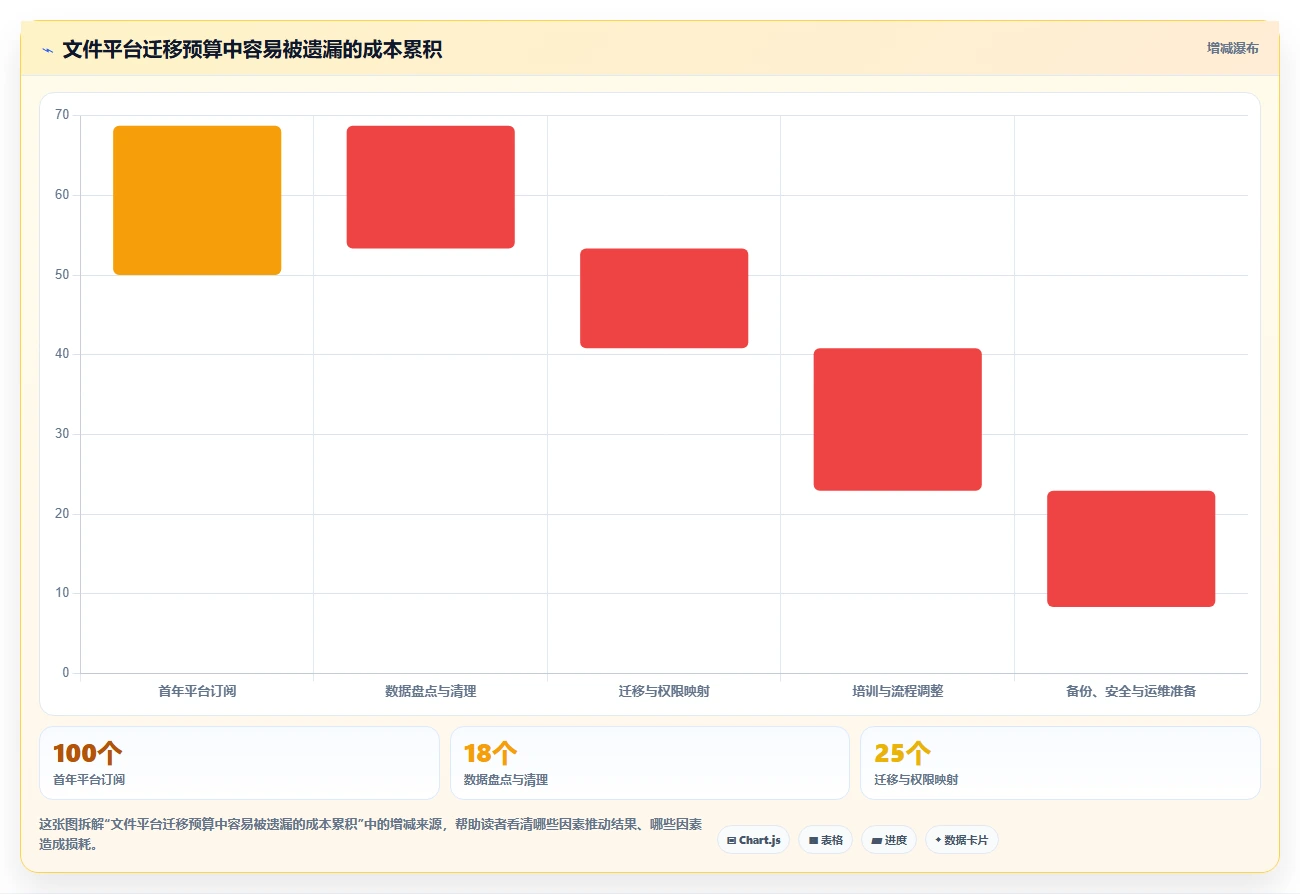Screen dimensions: 1300x894
Task: Click the y-axis value 10
Action: click(x=62, y=593)
